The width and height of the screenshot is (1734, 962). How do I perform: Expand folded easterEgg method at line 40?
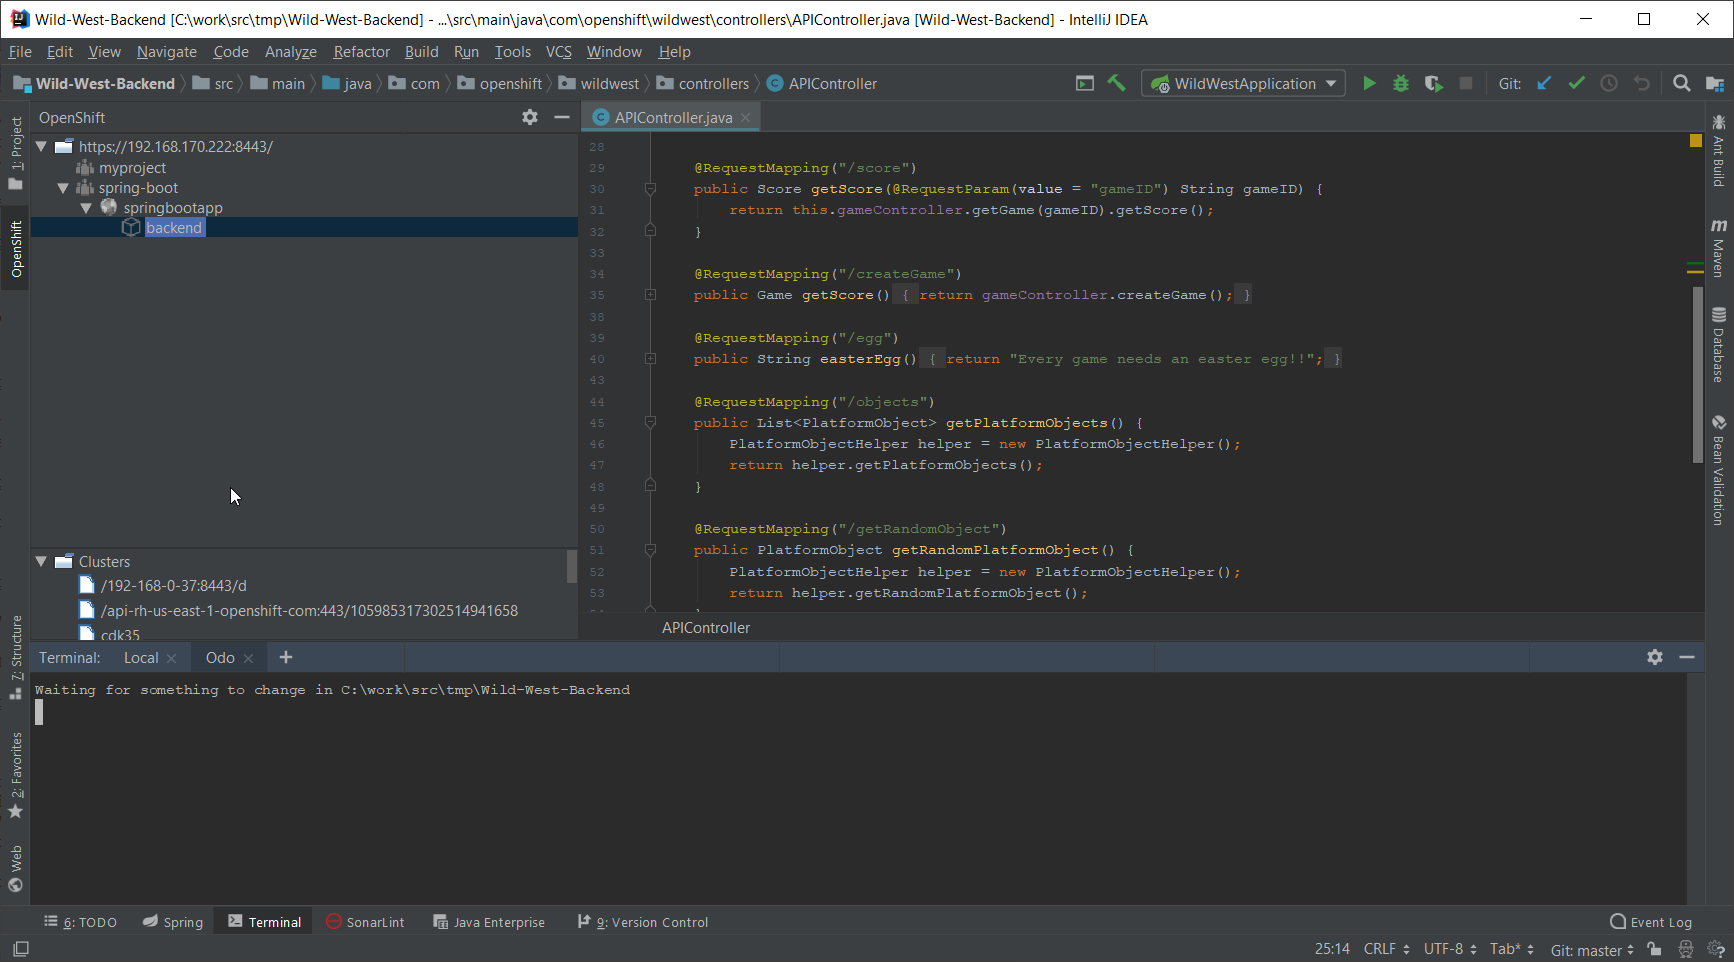pos(650,359)
